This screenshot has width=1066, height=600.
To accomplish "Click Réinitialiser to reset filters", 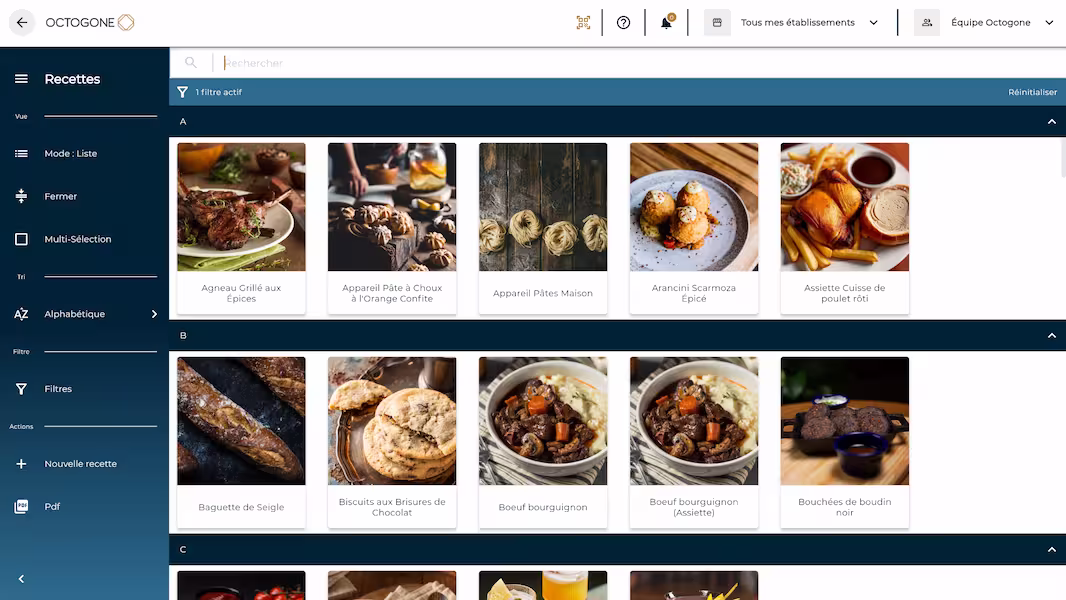I will [1032, 92].
